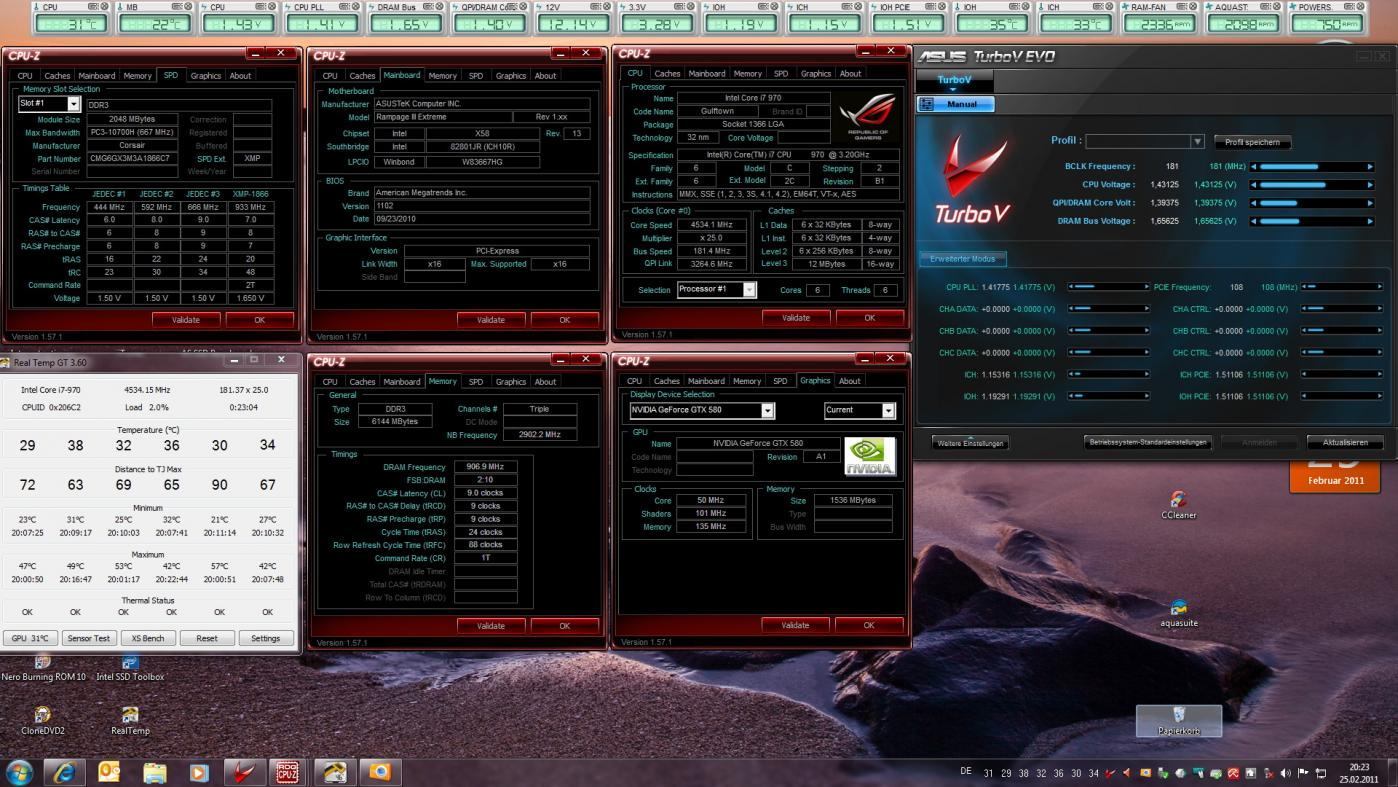The image size is (1398, 787).
Task: Click XS Bench in Real Temp
Action: tap(148, 638)
